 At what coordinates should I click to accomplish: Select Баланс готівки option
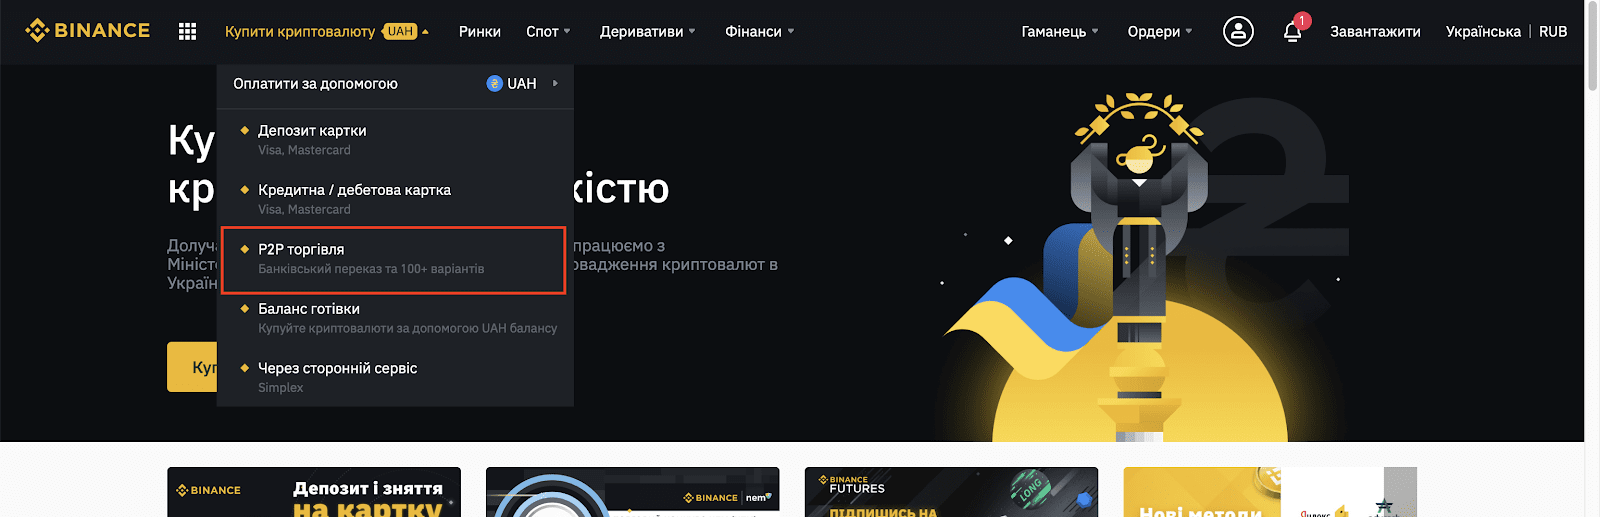click(395, 318)
